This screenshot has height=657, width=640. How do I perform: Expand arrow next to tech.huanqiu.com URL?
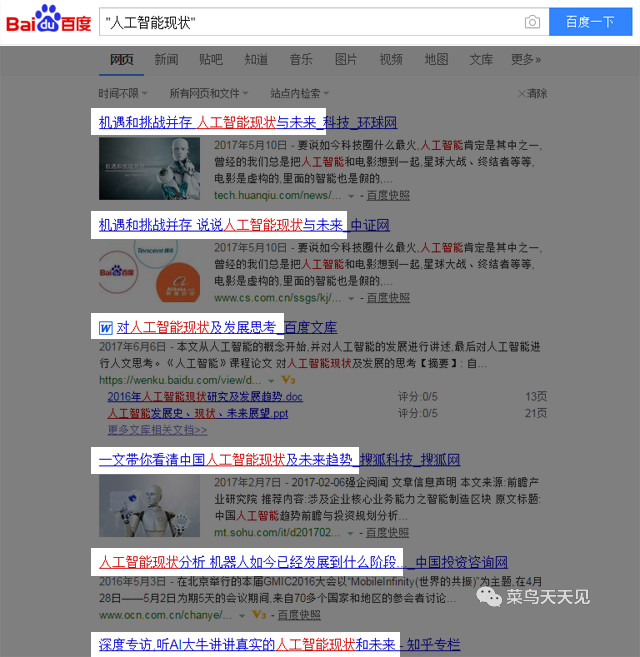tap(351, 196)
